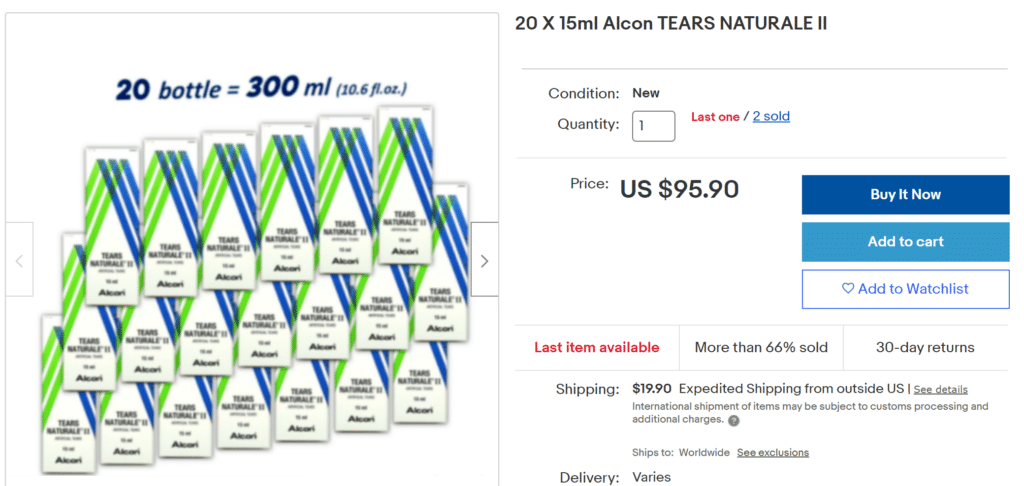Show the previous product image
Image resolution: width=1024 pixels, height=486 pixels.
(19, 260)
